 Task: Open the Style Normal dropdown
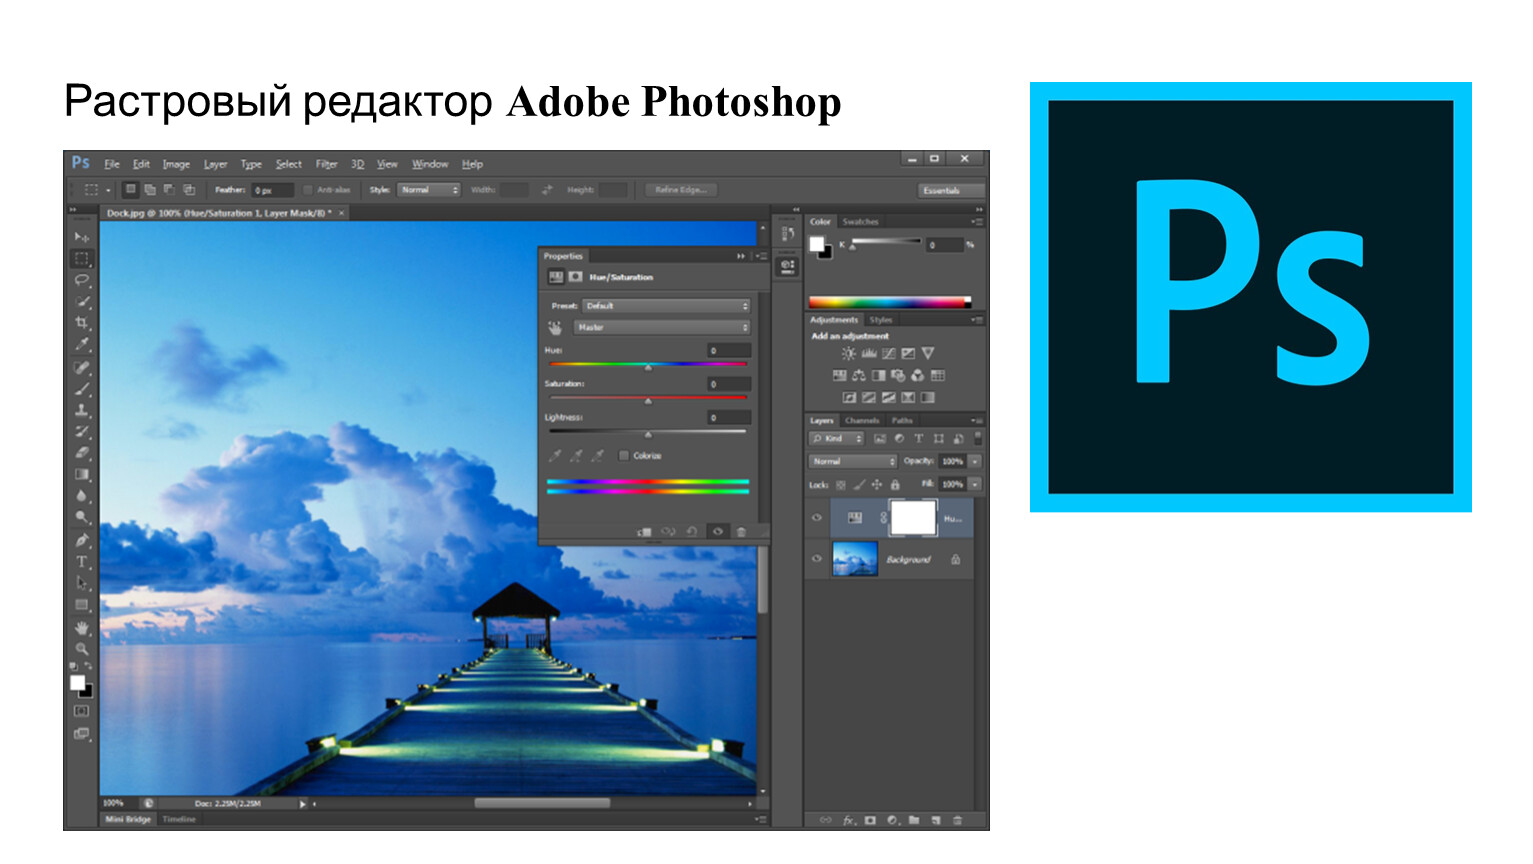tap(429, 189)
